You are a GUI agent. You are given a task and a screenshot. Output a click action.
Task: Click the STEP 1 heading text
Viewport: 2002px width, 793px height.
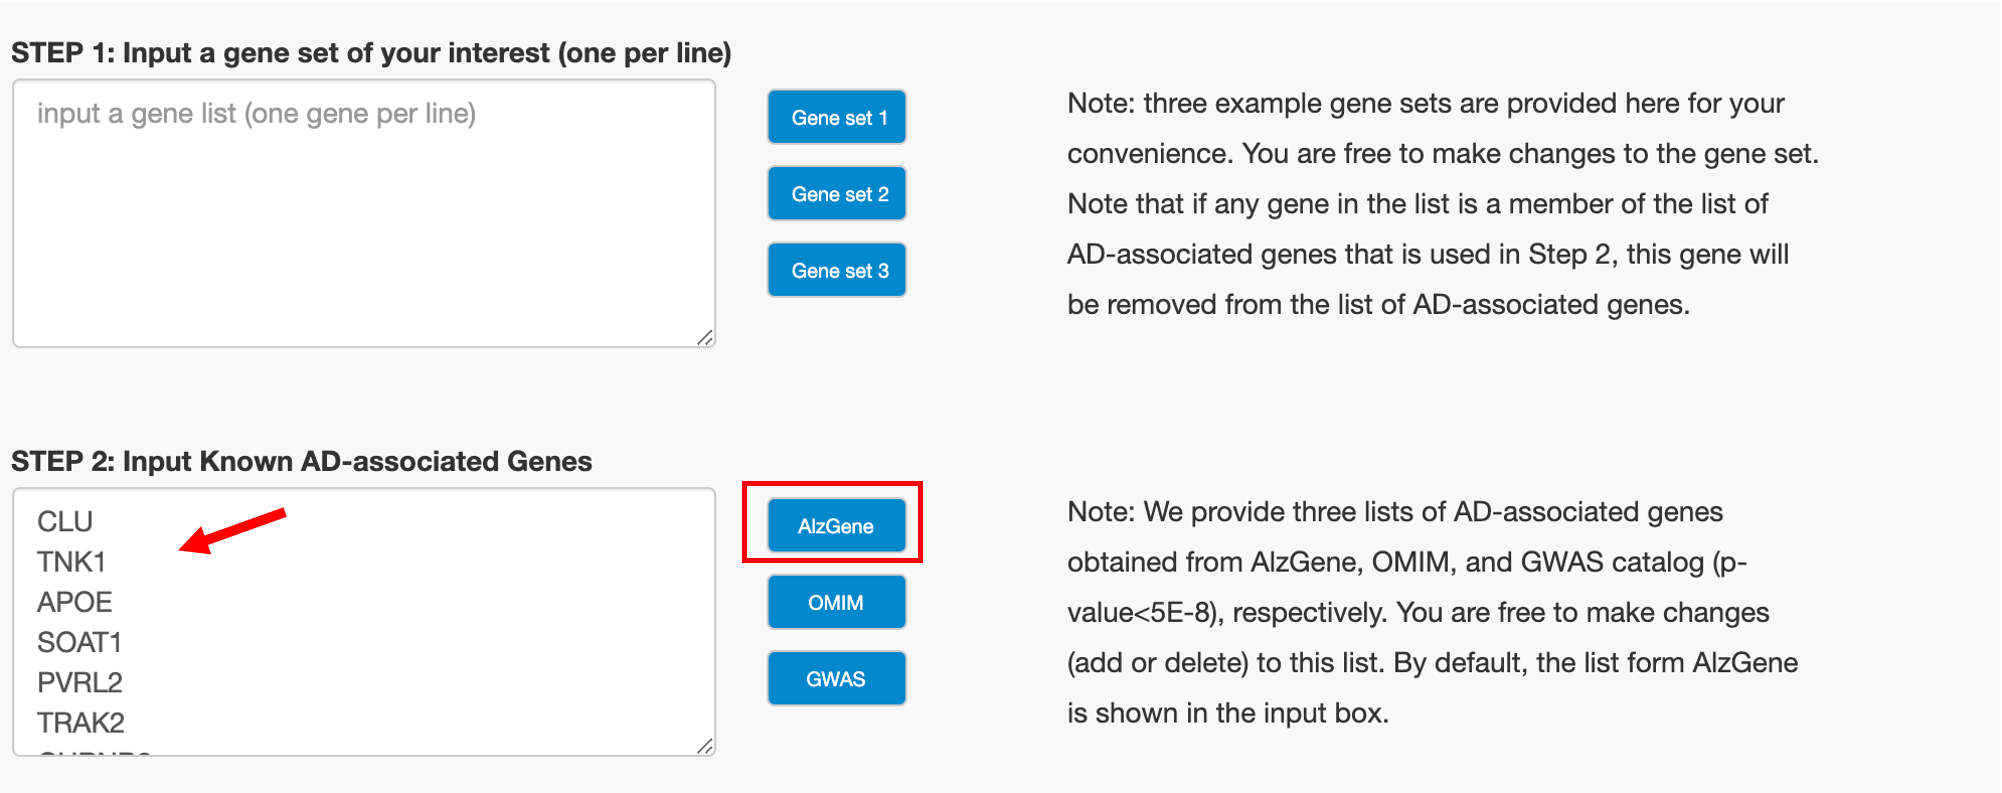[x=371, y=53]
